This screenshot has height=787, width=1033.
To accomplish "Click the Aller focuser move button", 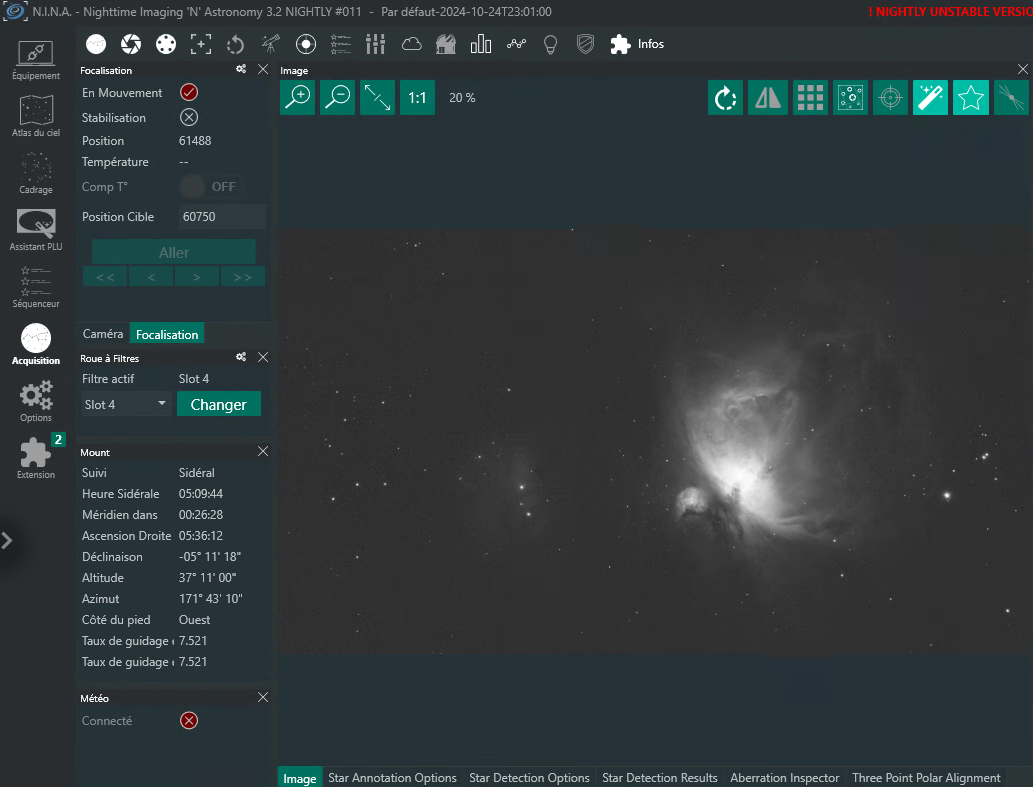I will pyautogui.click(x=174, y=252).
